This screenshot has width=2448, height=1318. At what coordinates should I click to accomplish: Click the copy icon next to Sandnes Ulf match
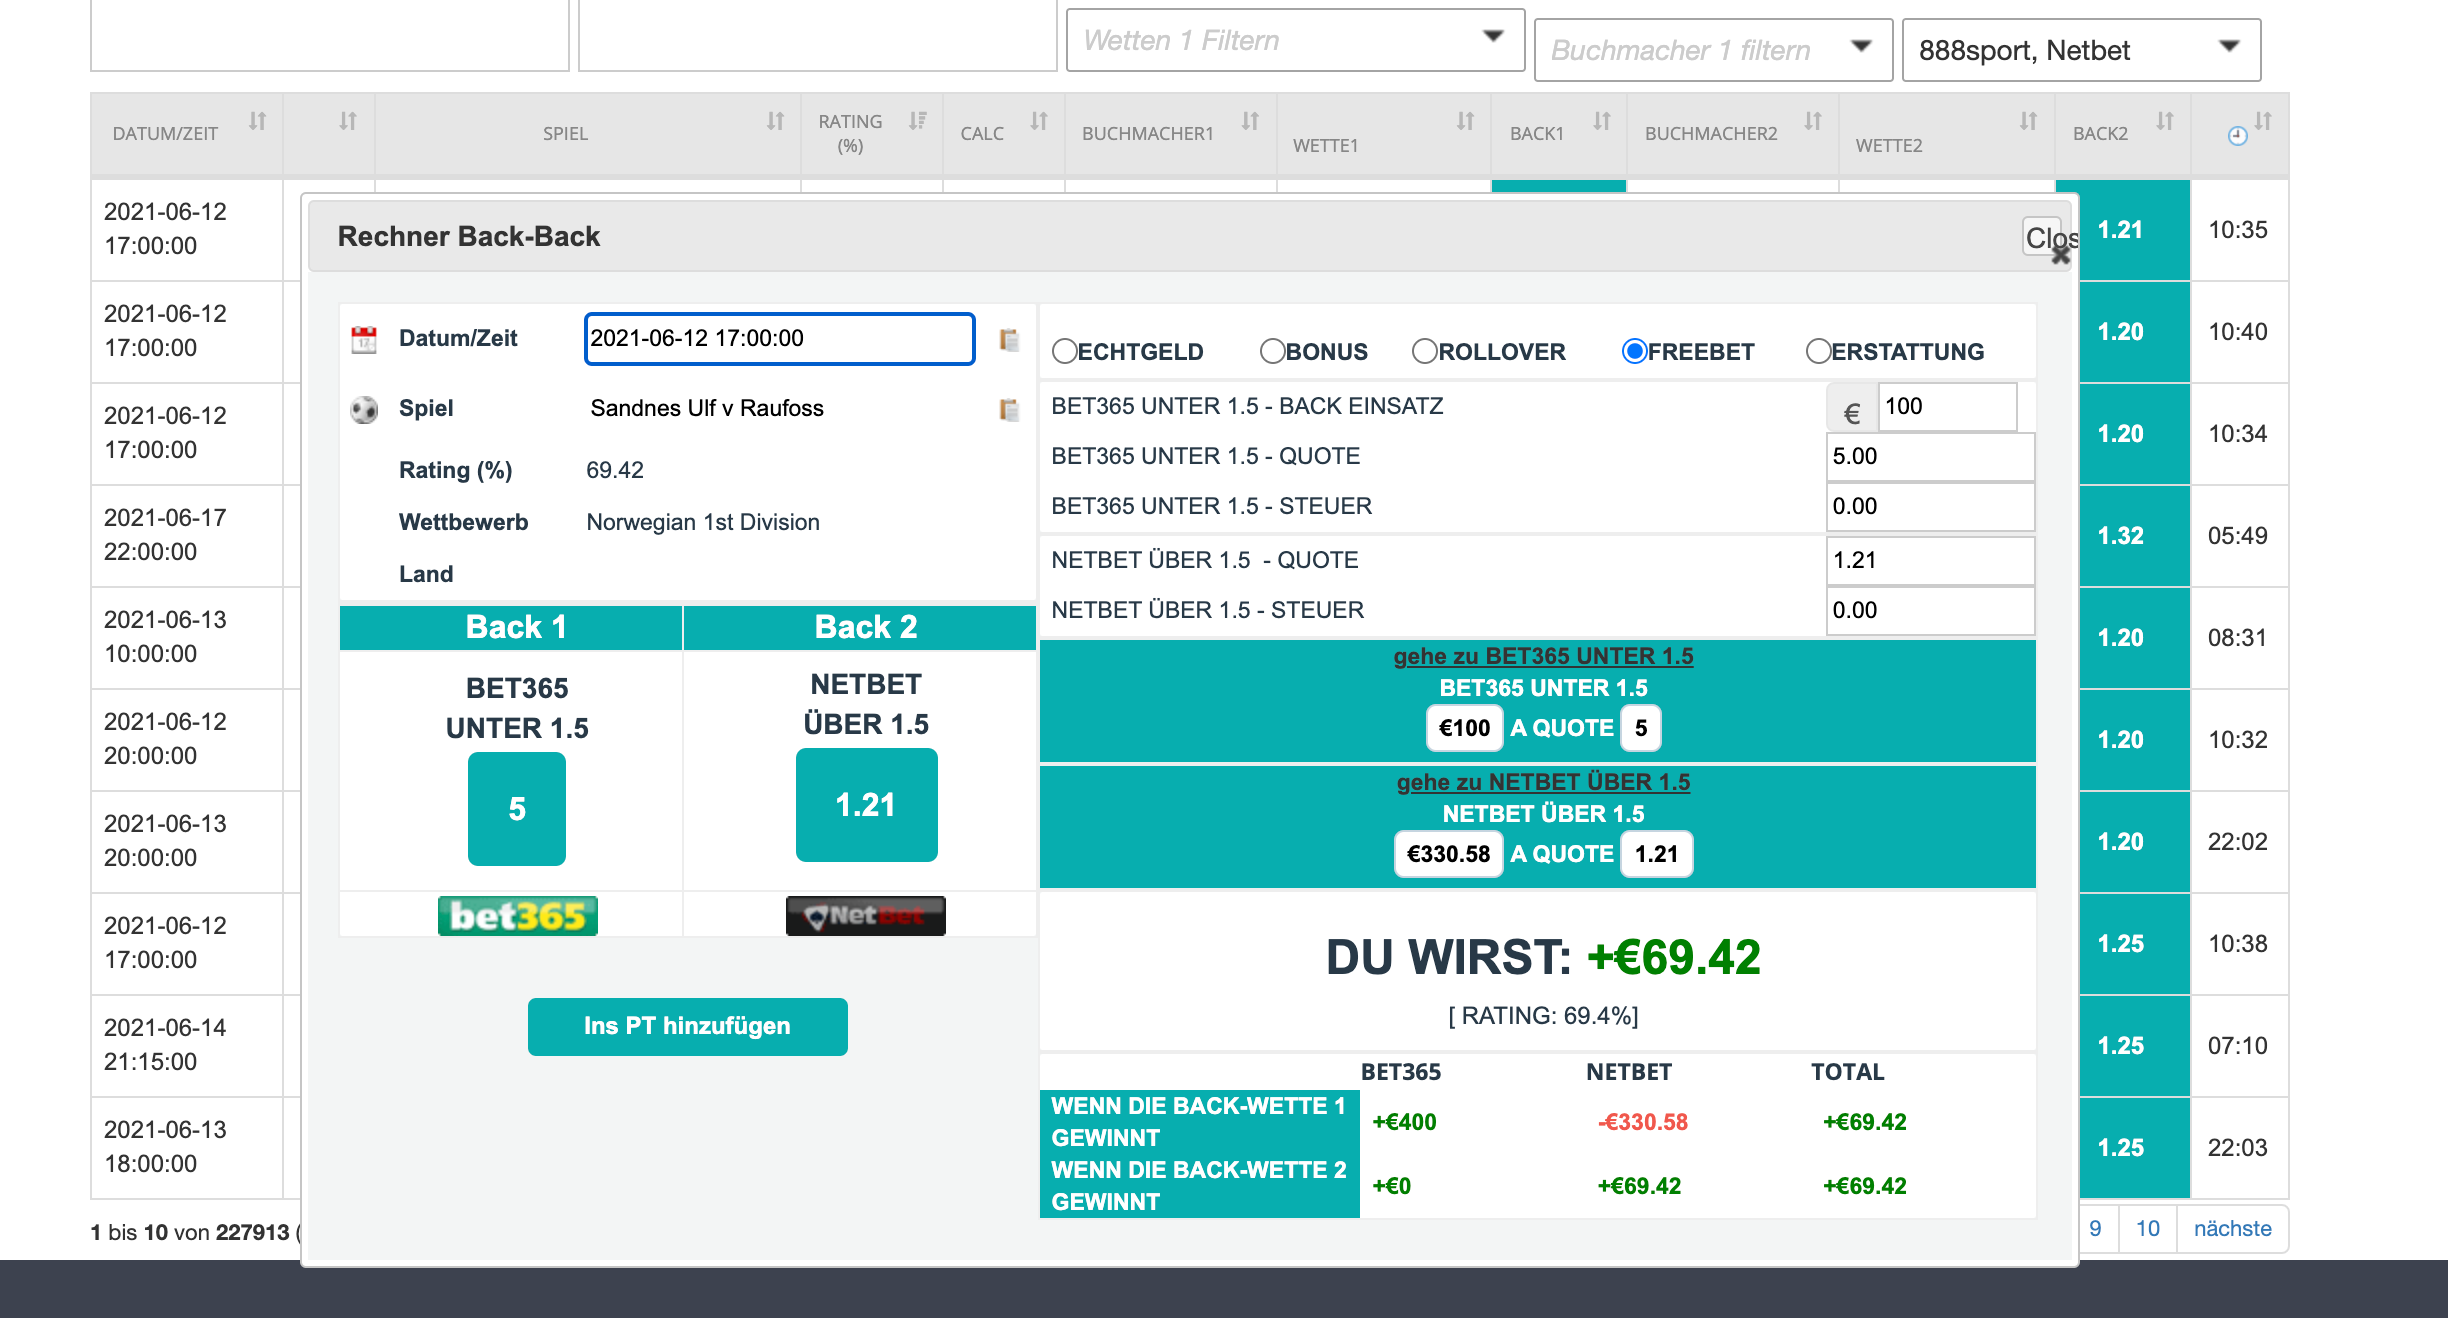tap(1009, 409)
